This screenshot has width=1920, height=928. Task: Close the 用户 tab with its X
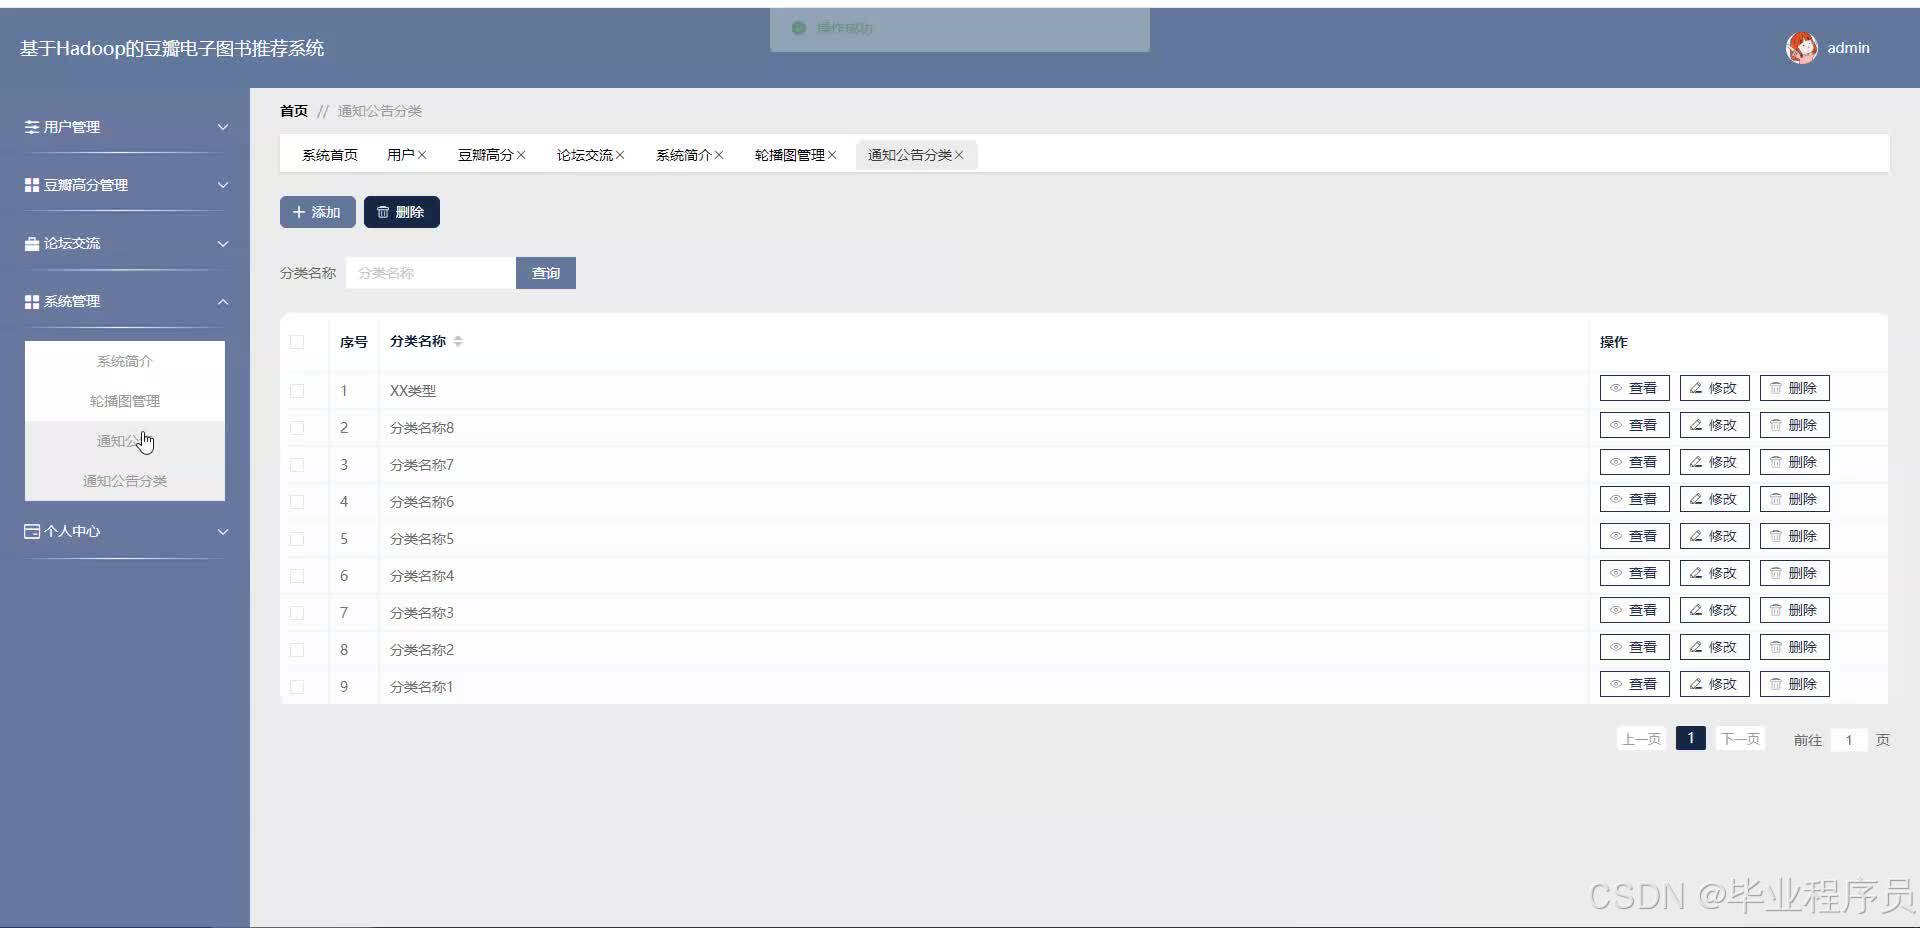point(422,155)
